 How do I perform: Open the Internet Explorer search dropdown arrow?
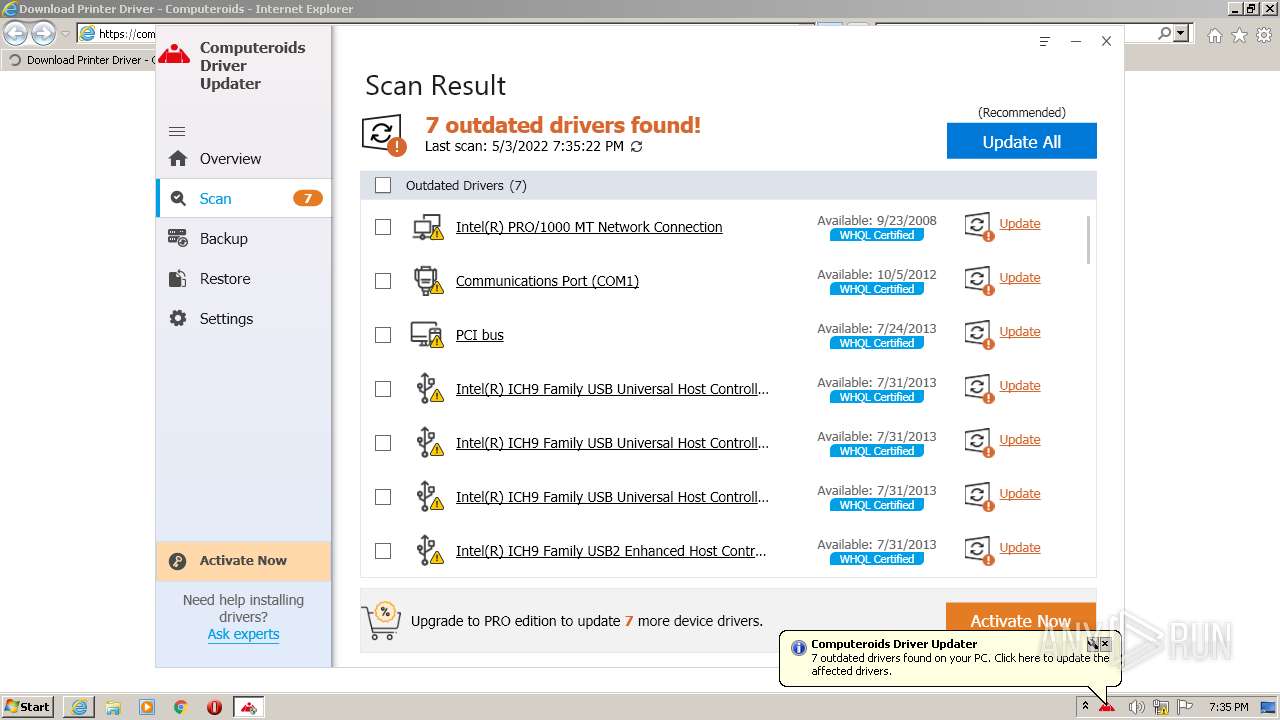pos(1181,33)
